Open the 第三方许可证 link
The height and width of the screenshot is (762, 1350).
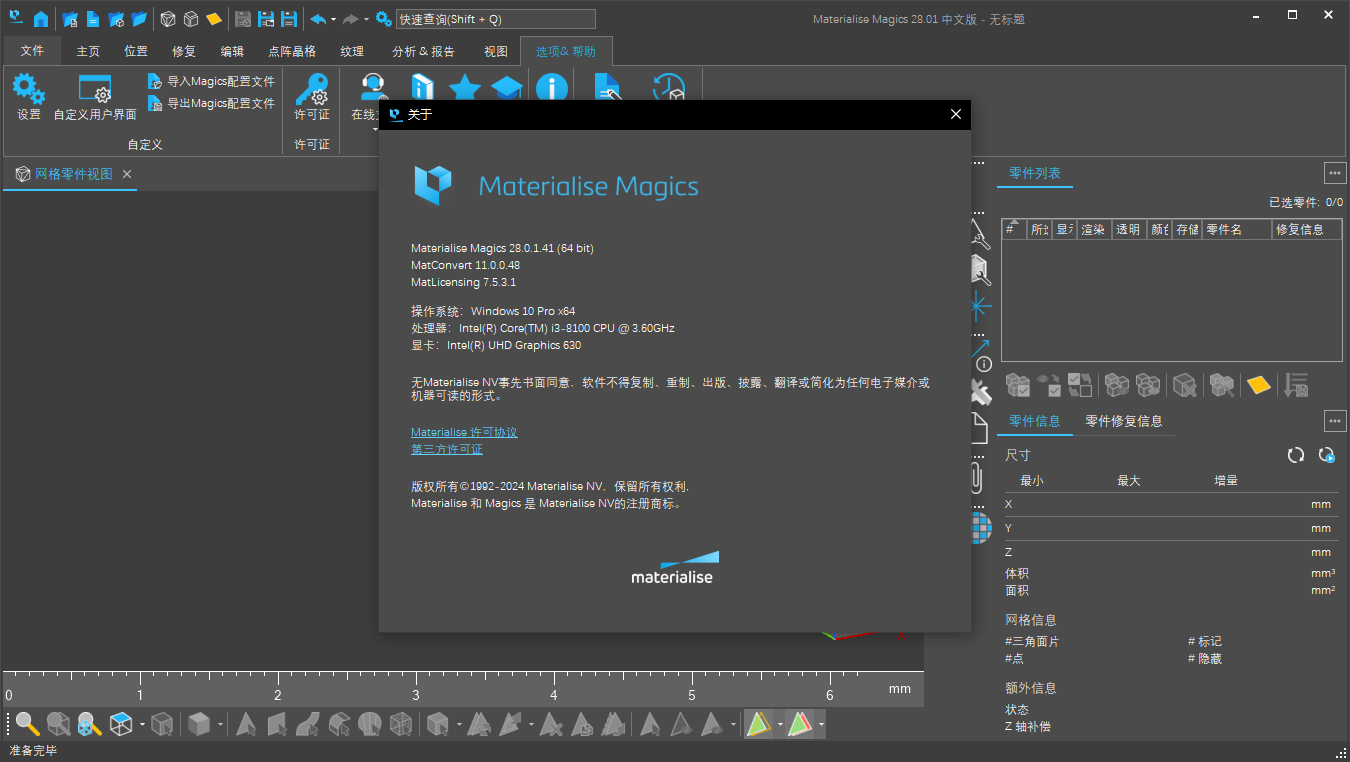click(x=446, y=448)
